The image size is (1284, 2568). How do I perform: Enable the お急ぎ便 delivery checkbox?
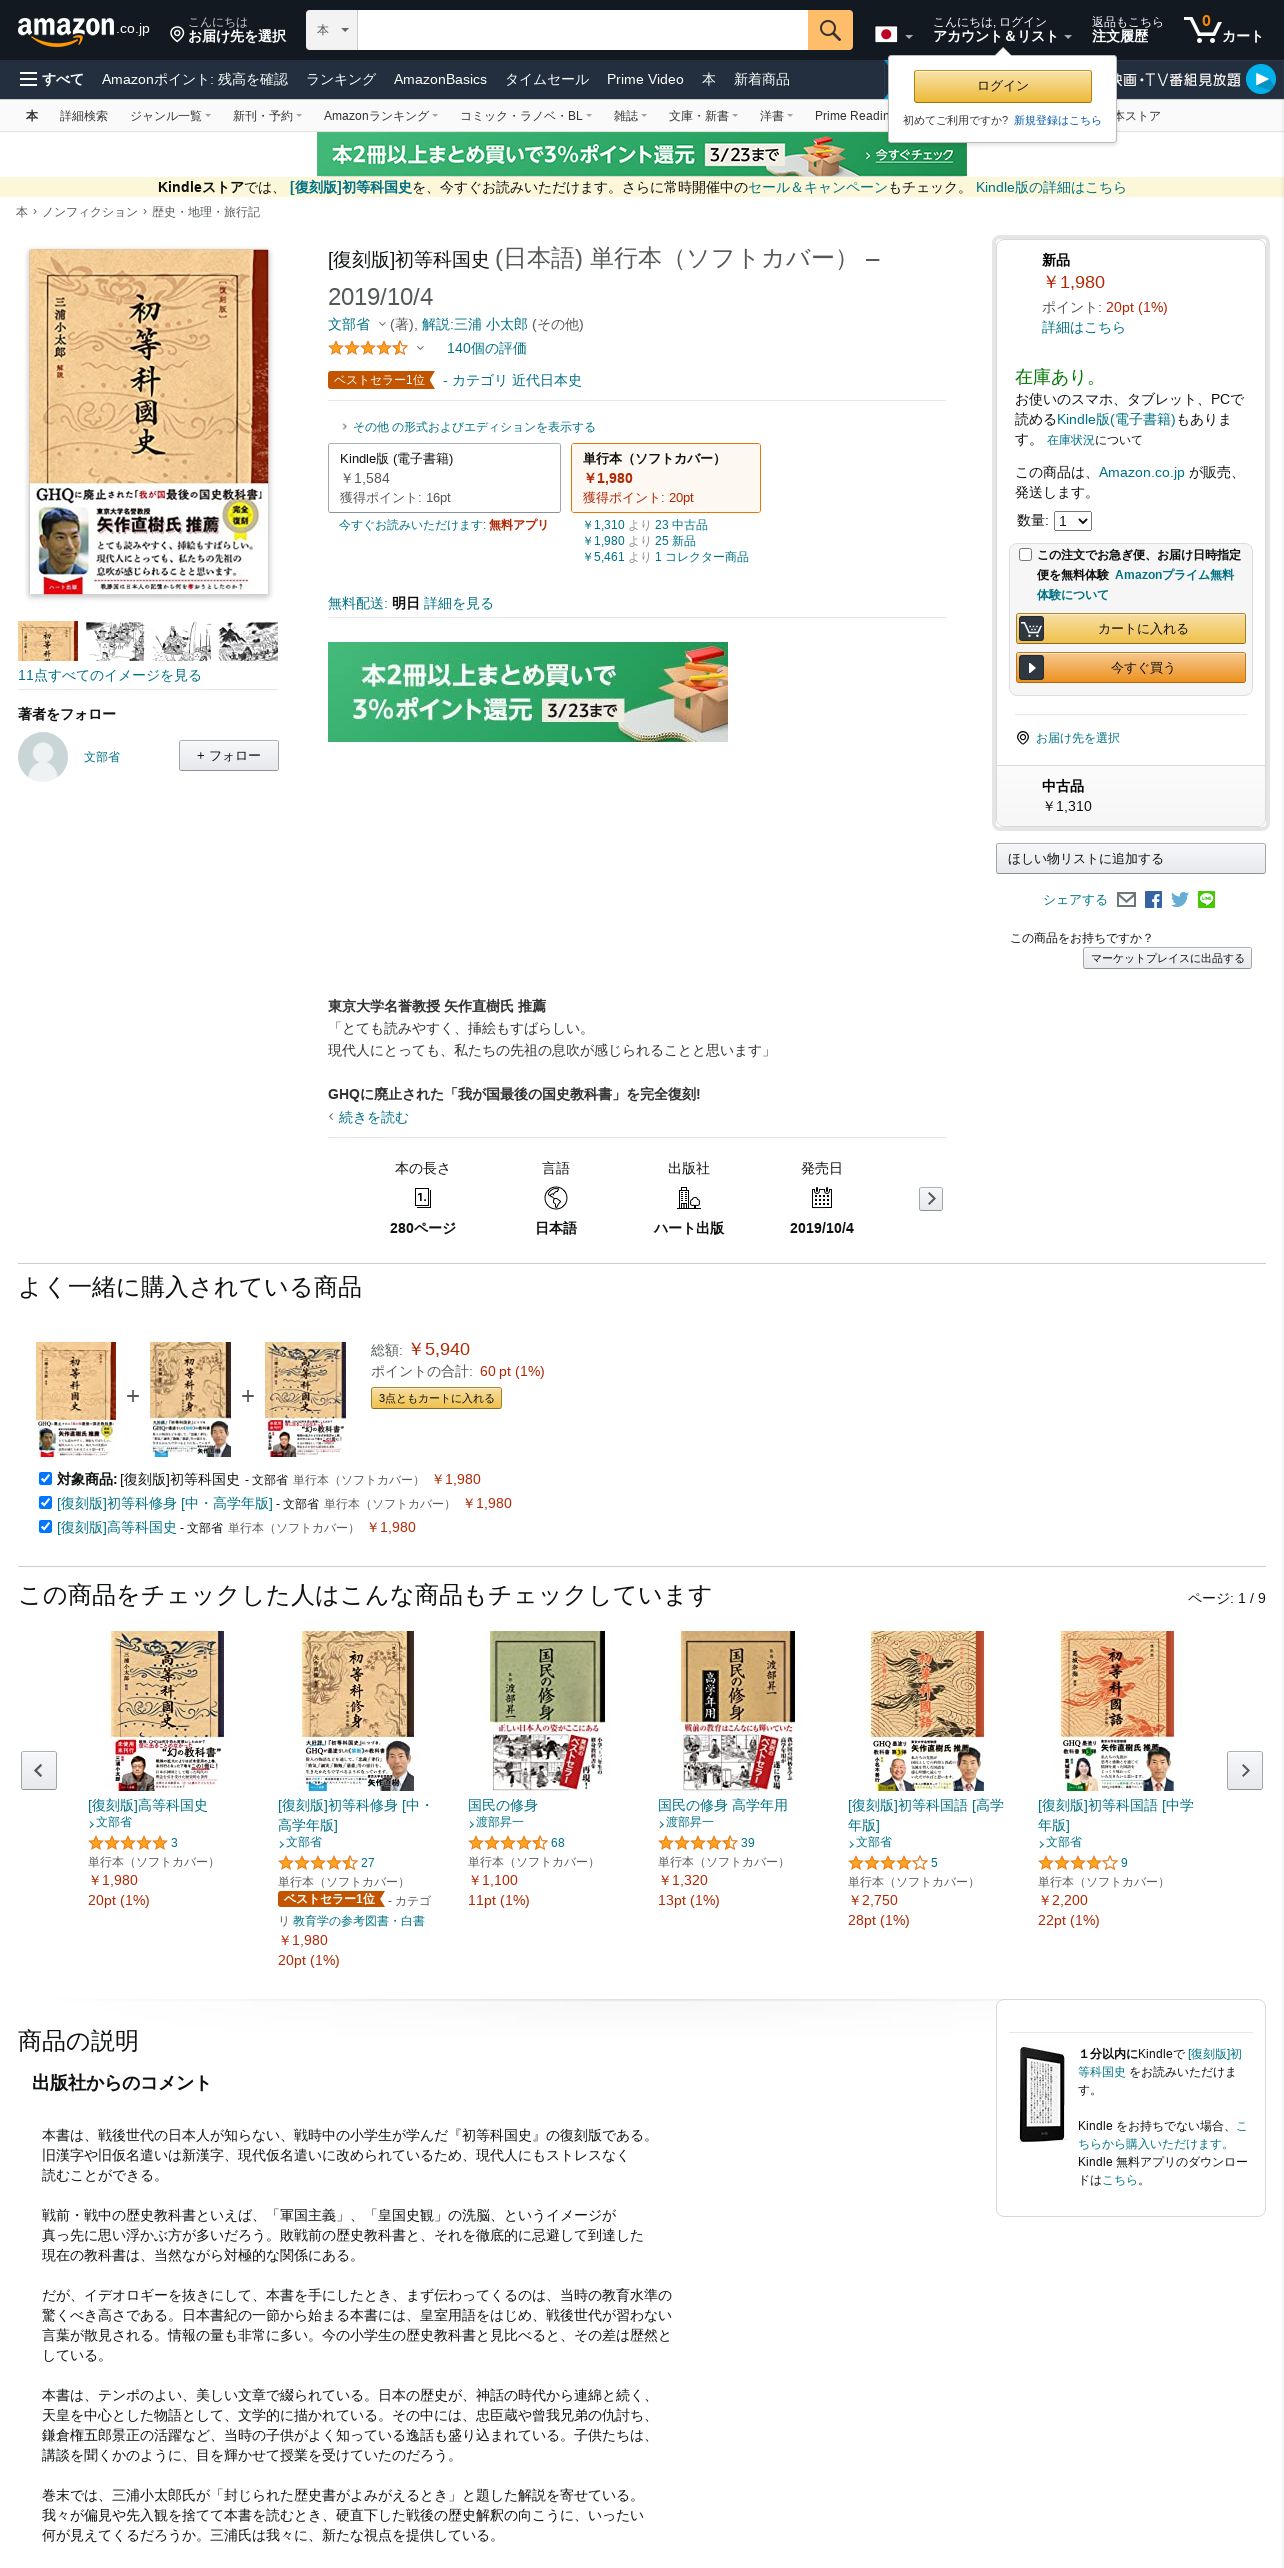(x=1025, y=554)
